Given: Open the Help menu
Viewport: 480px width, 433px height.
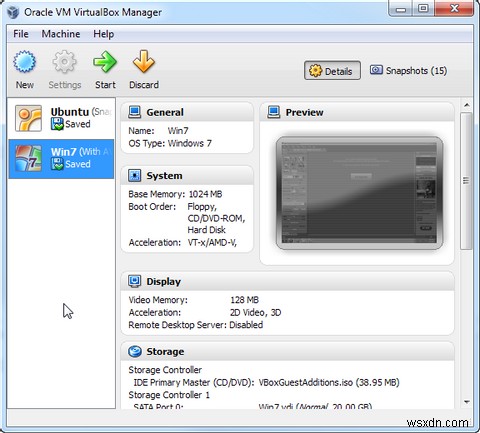Looking at the screenshot, I should pyautogui.click(x=104, y=34).
